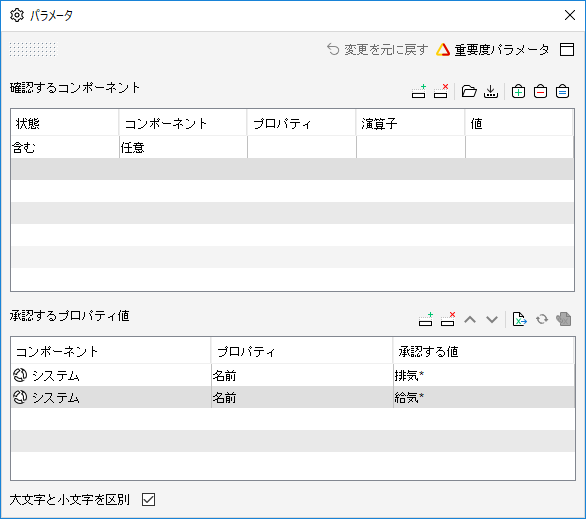Delete row from approved property values table
The width and height of the screenshot is (586, 519).
(x=448, y=319)
